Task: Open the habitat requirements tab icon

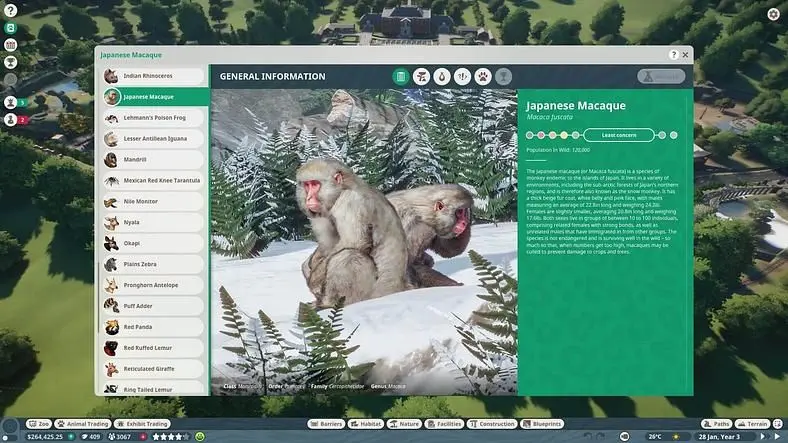Action: tap(421, 76)
